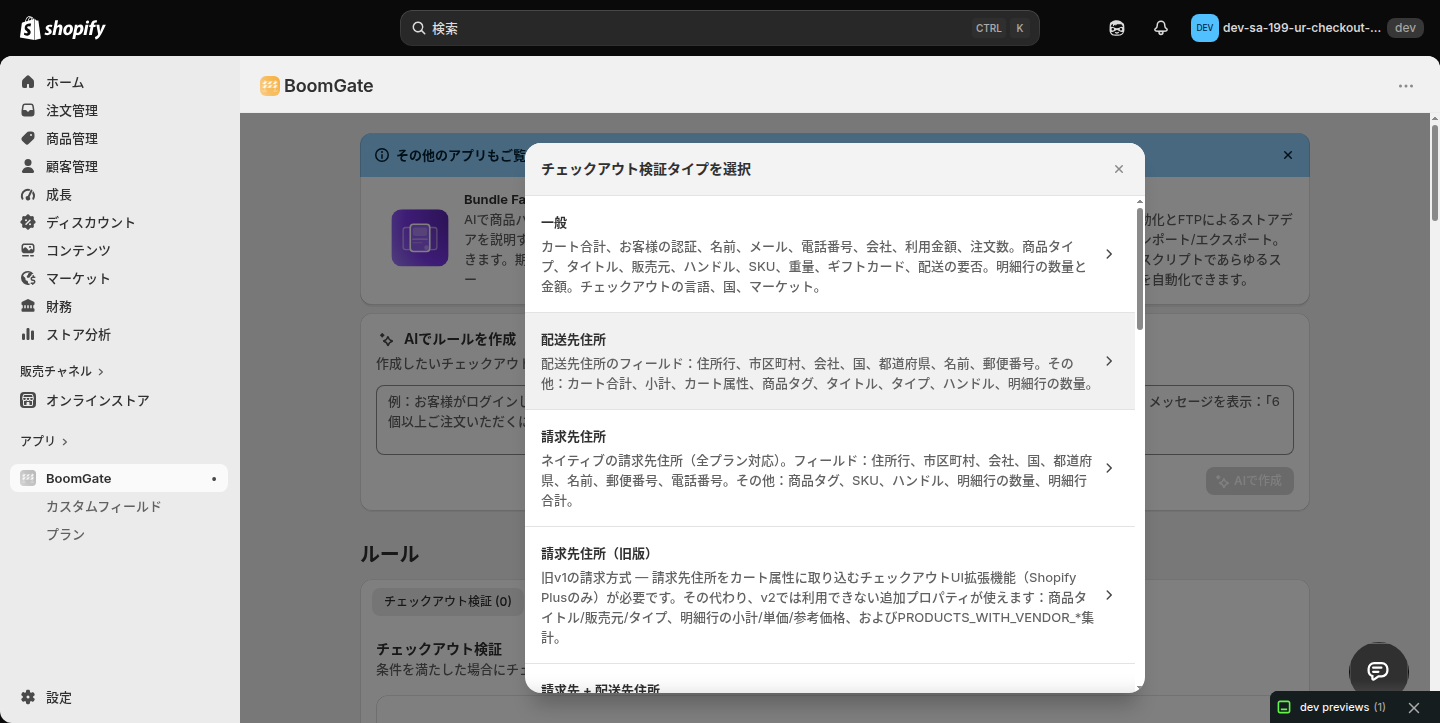Open カスタムフィールド submenu item
This screenshot has width=1440, height=723.
point(104,506)
